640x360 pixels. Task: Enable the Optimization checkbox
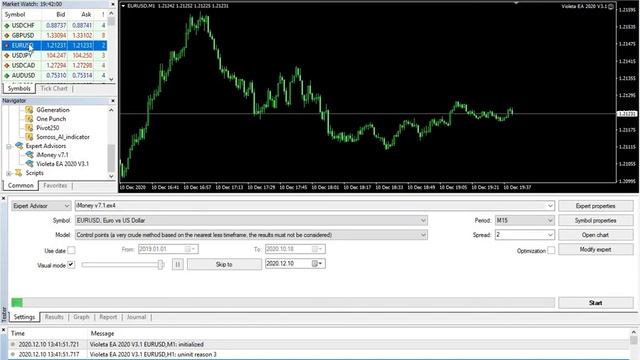551,250
